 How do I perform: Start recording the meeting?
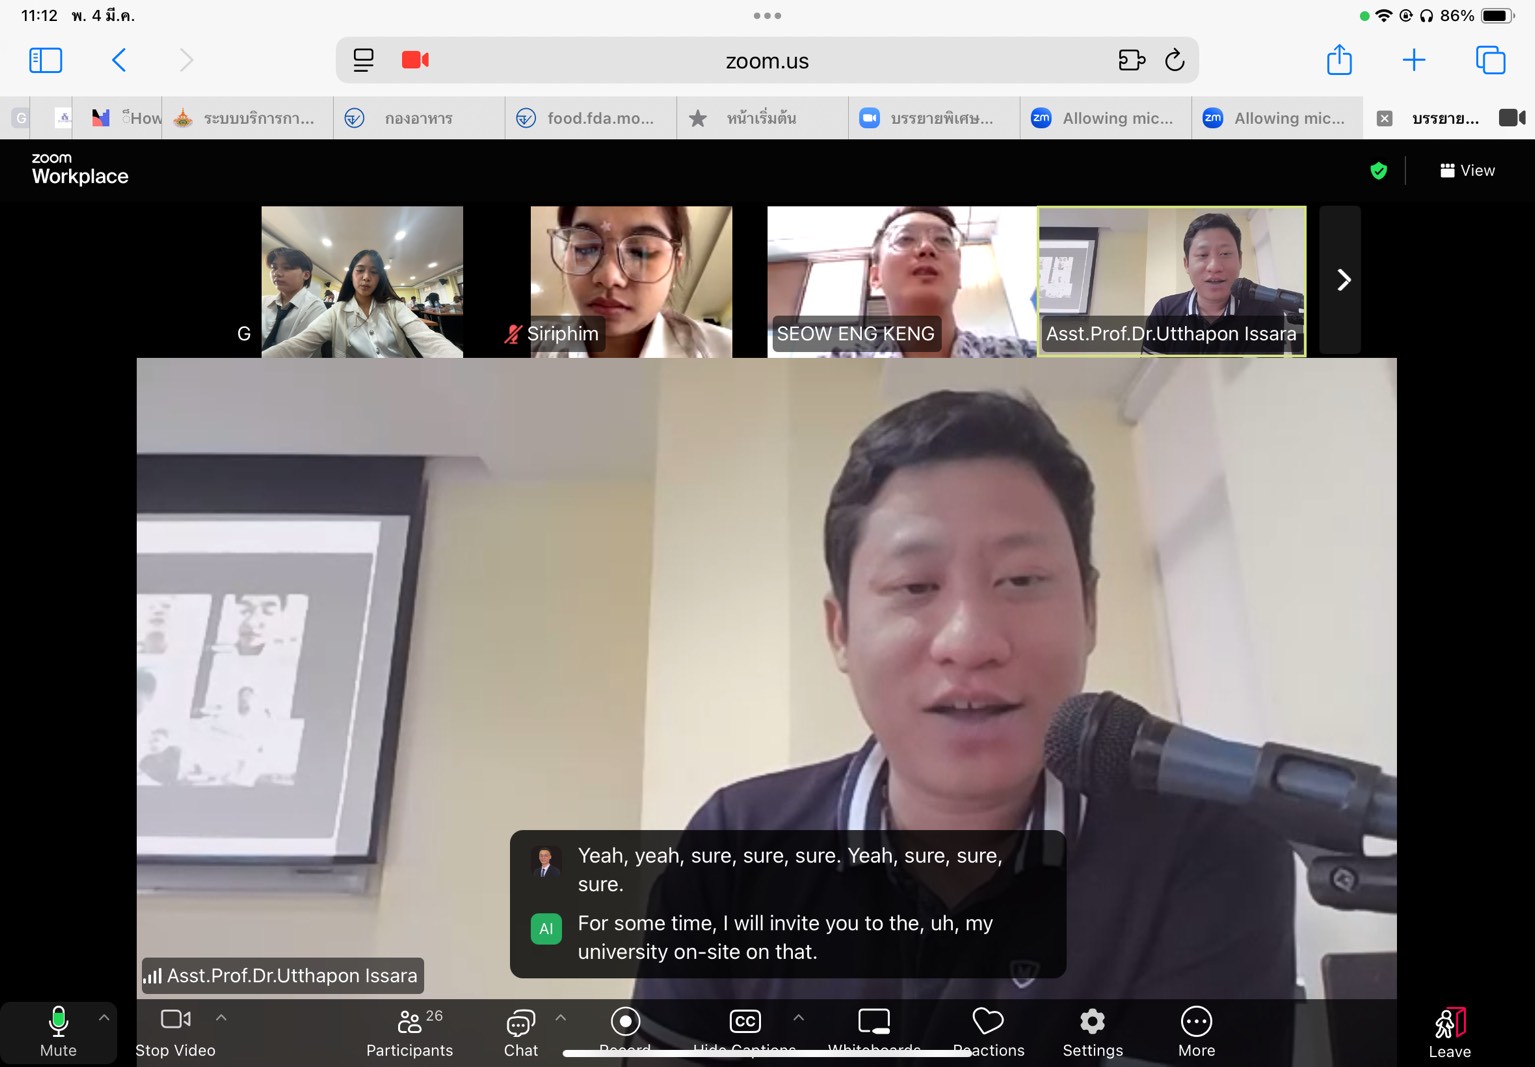(625, 1025)
